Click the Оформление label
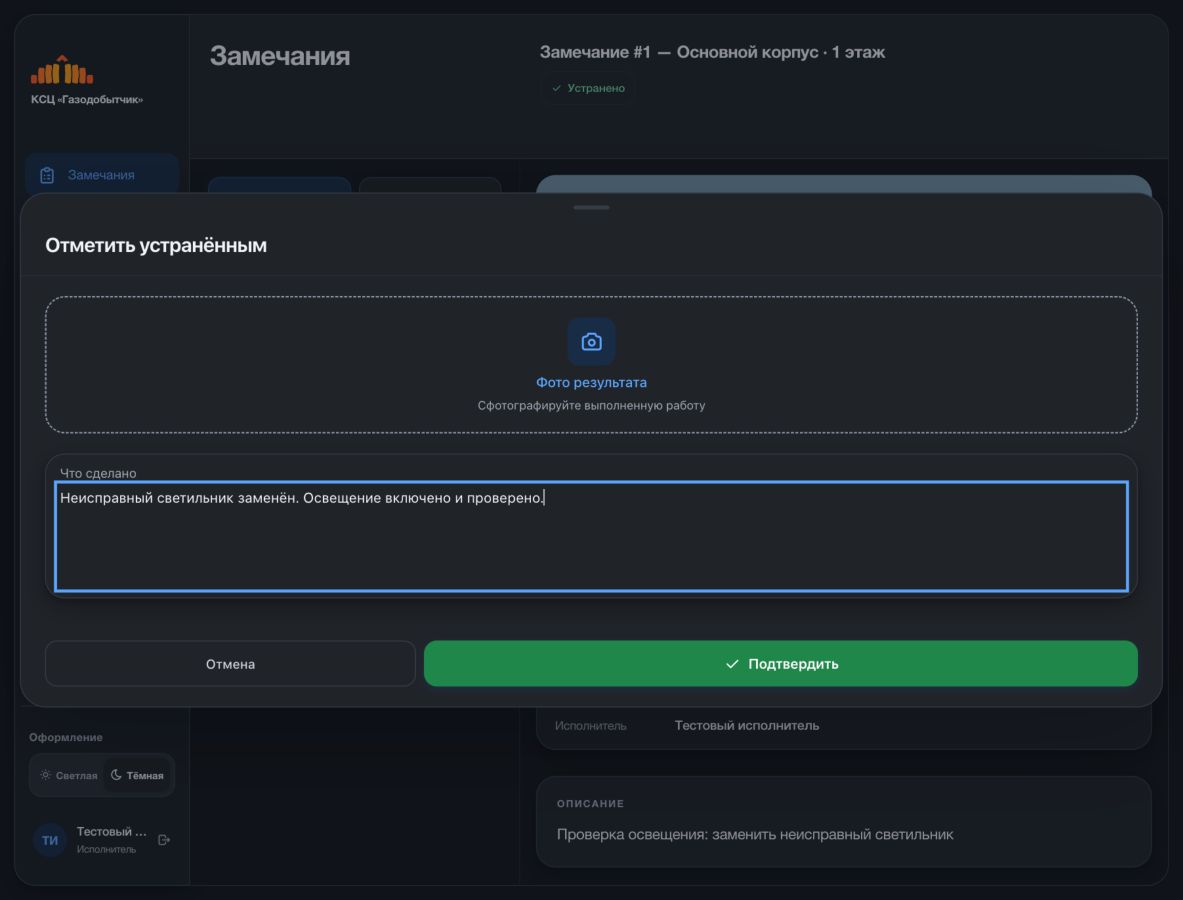Viewport: 1183px width, 900px height. pos(66,737)
